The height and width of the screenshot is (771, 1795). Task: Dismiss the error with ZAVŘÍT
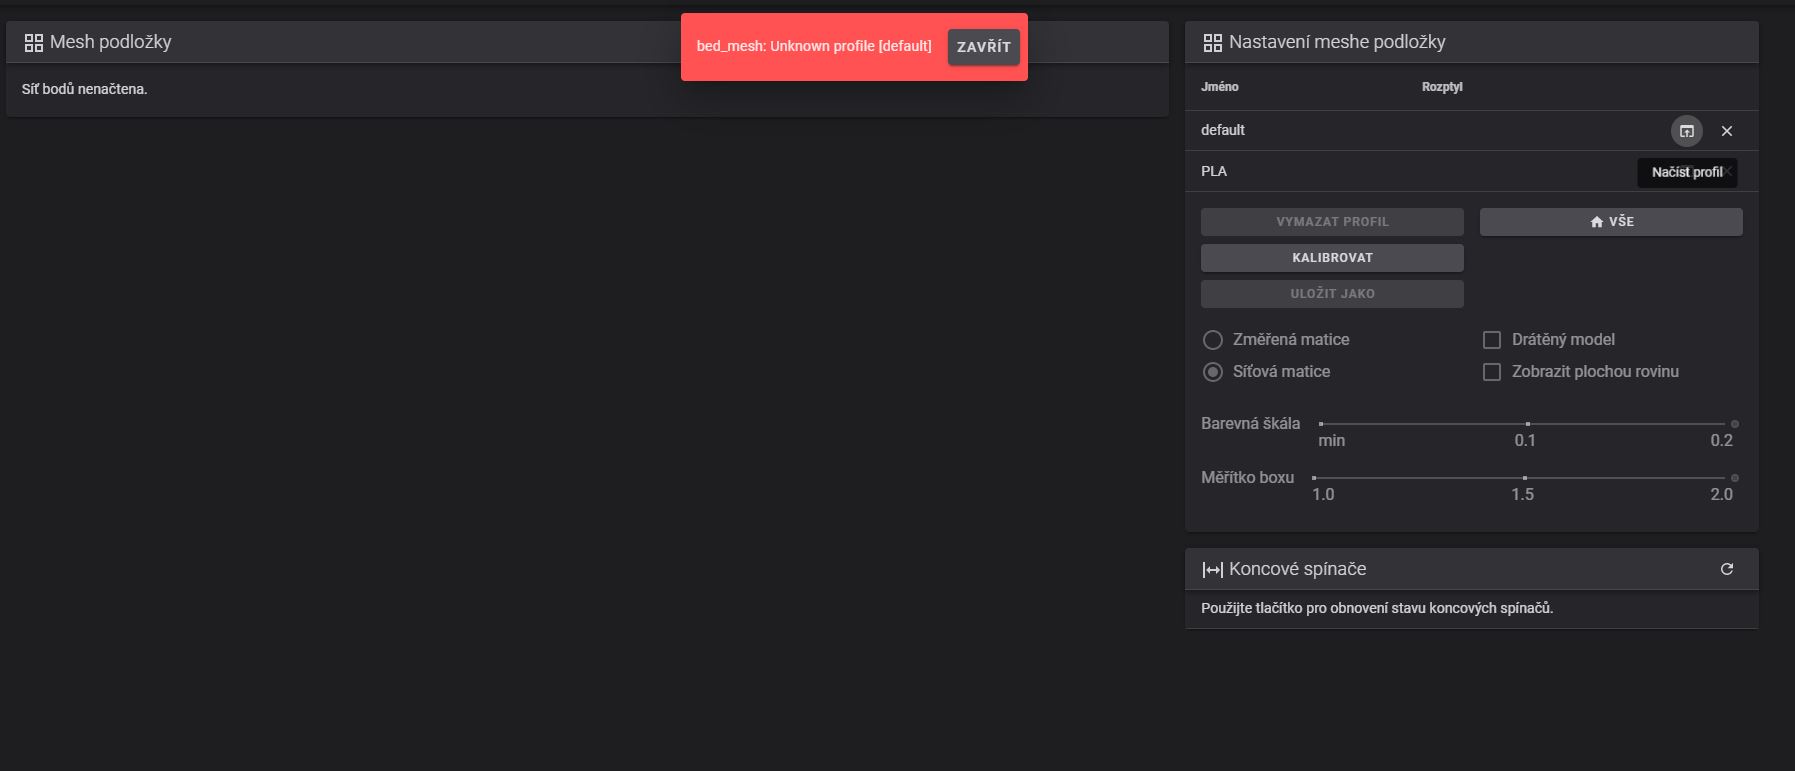coord(983,47)
